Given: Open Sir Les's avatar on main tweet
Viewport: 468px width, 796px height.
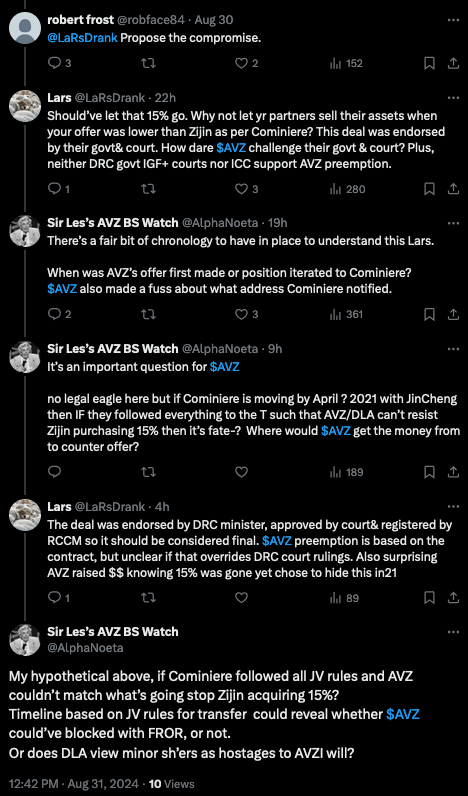Looking at the screenshot, I should [x=25, y=640].
